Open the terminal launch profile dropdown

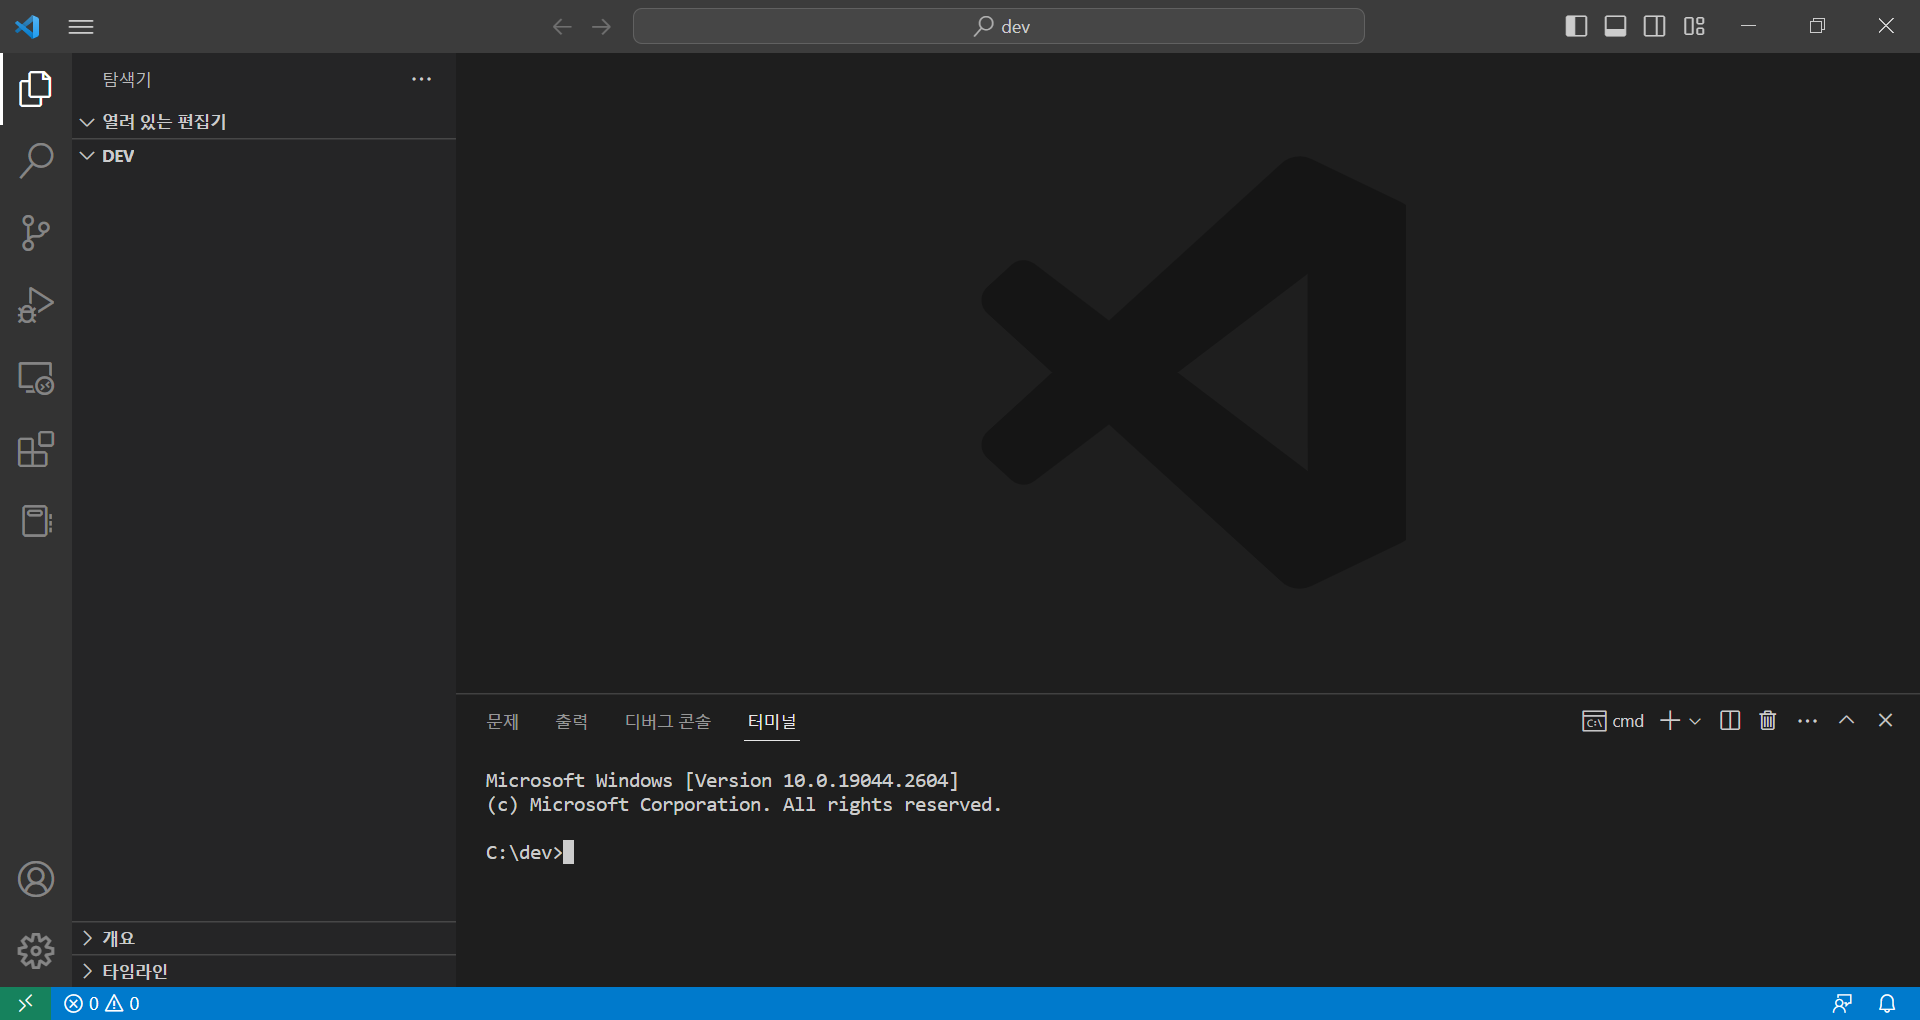(x=1695, y=721)
